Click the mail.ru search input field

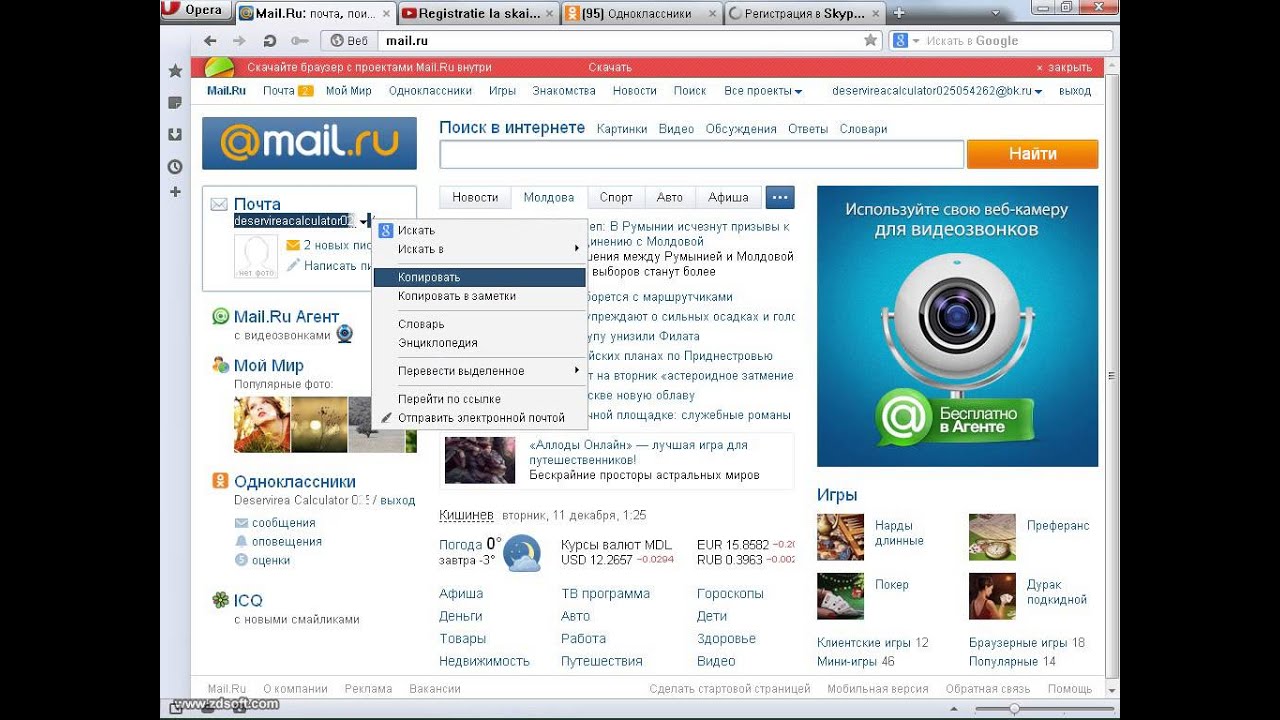point(701,154)
